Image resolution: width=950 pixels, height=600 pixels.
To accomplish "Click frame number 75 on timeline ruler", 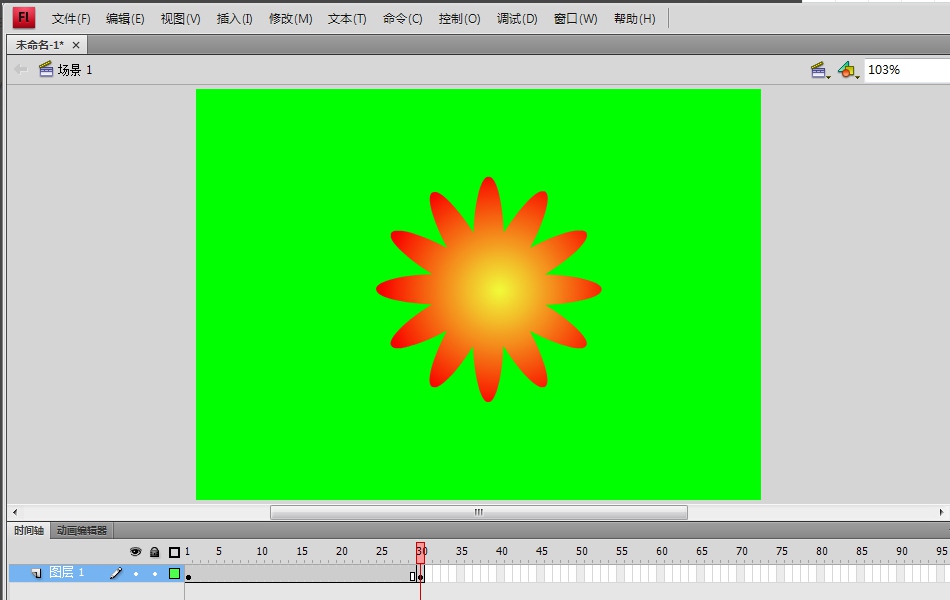I will coord(782,551).
